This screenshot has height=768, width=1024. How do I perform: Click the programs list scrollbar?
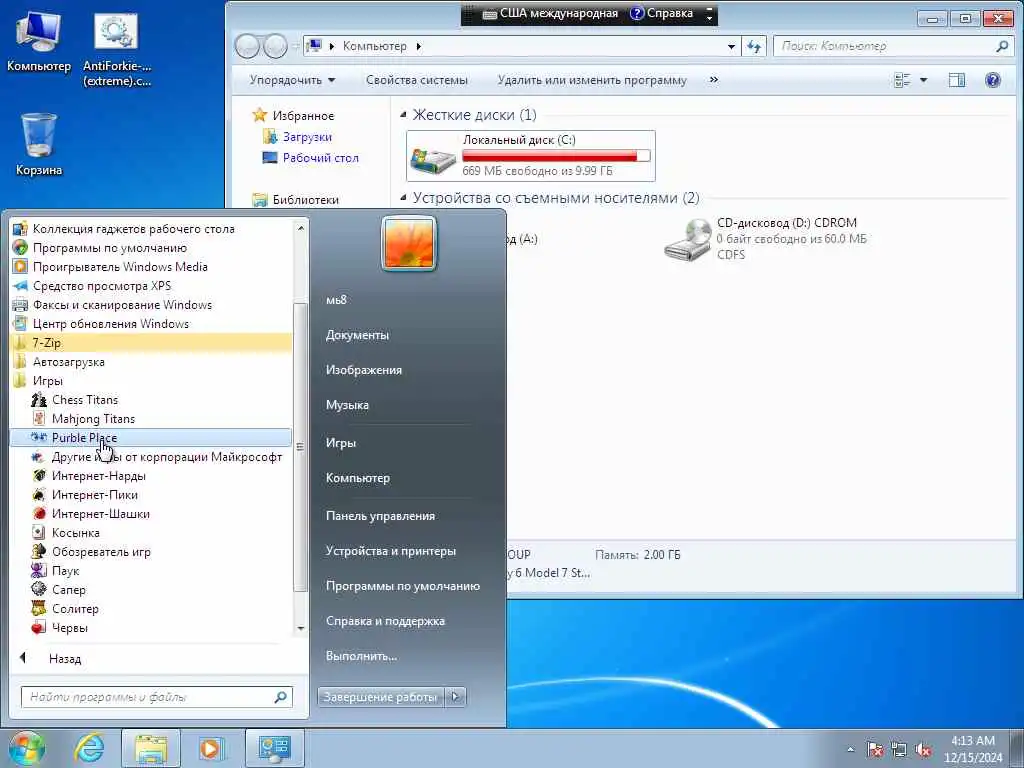[300, 447]
